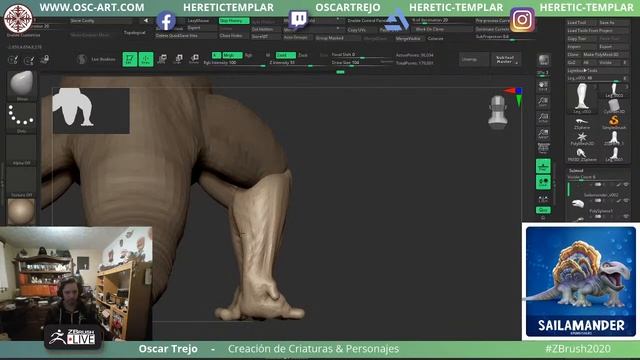
Task: Toggle the Mrgb channel button
Action: click(233, 55)
